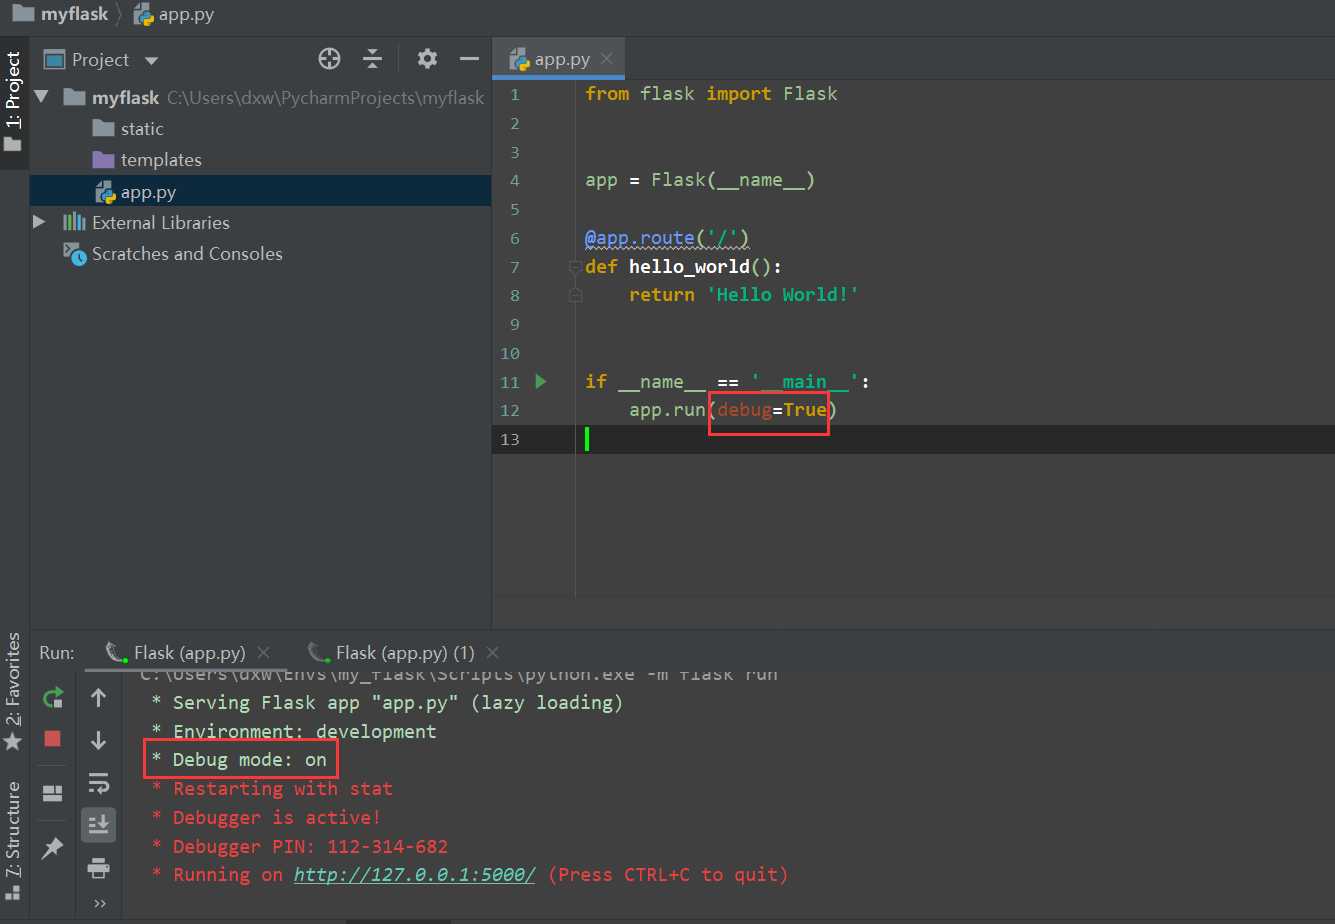Hide the Project tool window
Image resolution: width=1335 pixels, height=924 pixels.
[469, 59]
